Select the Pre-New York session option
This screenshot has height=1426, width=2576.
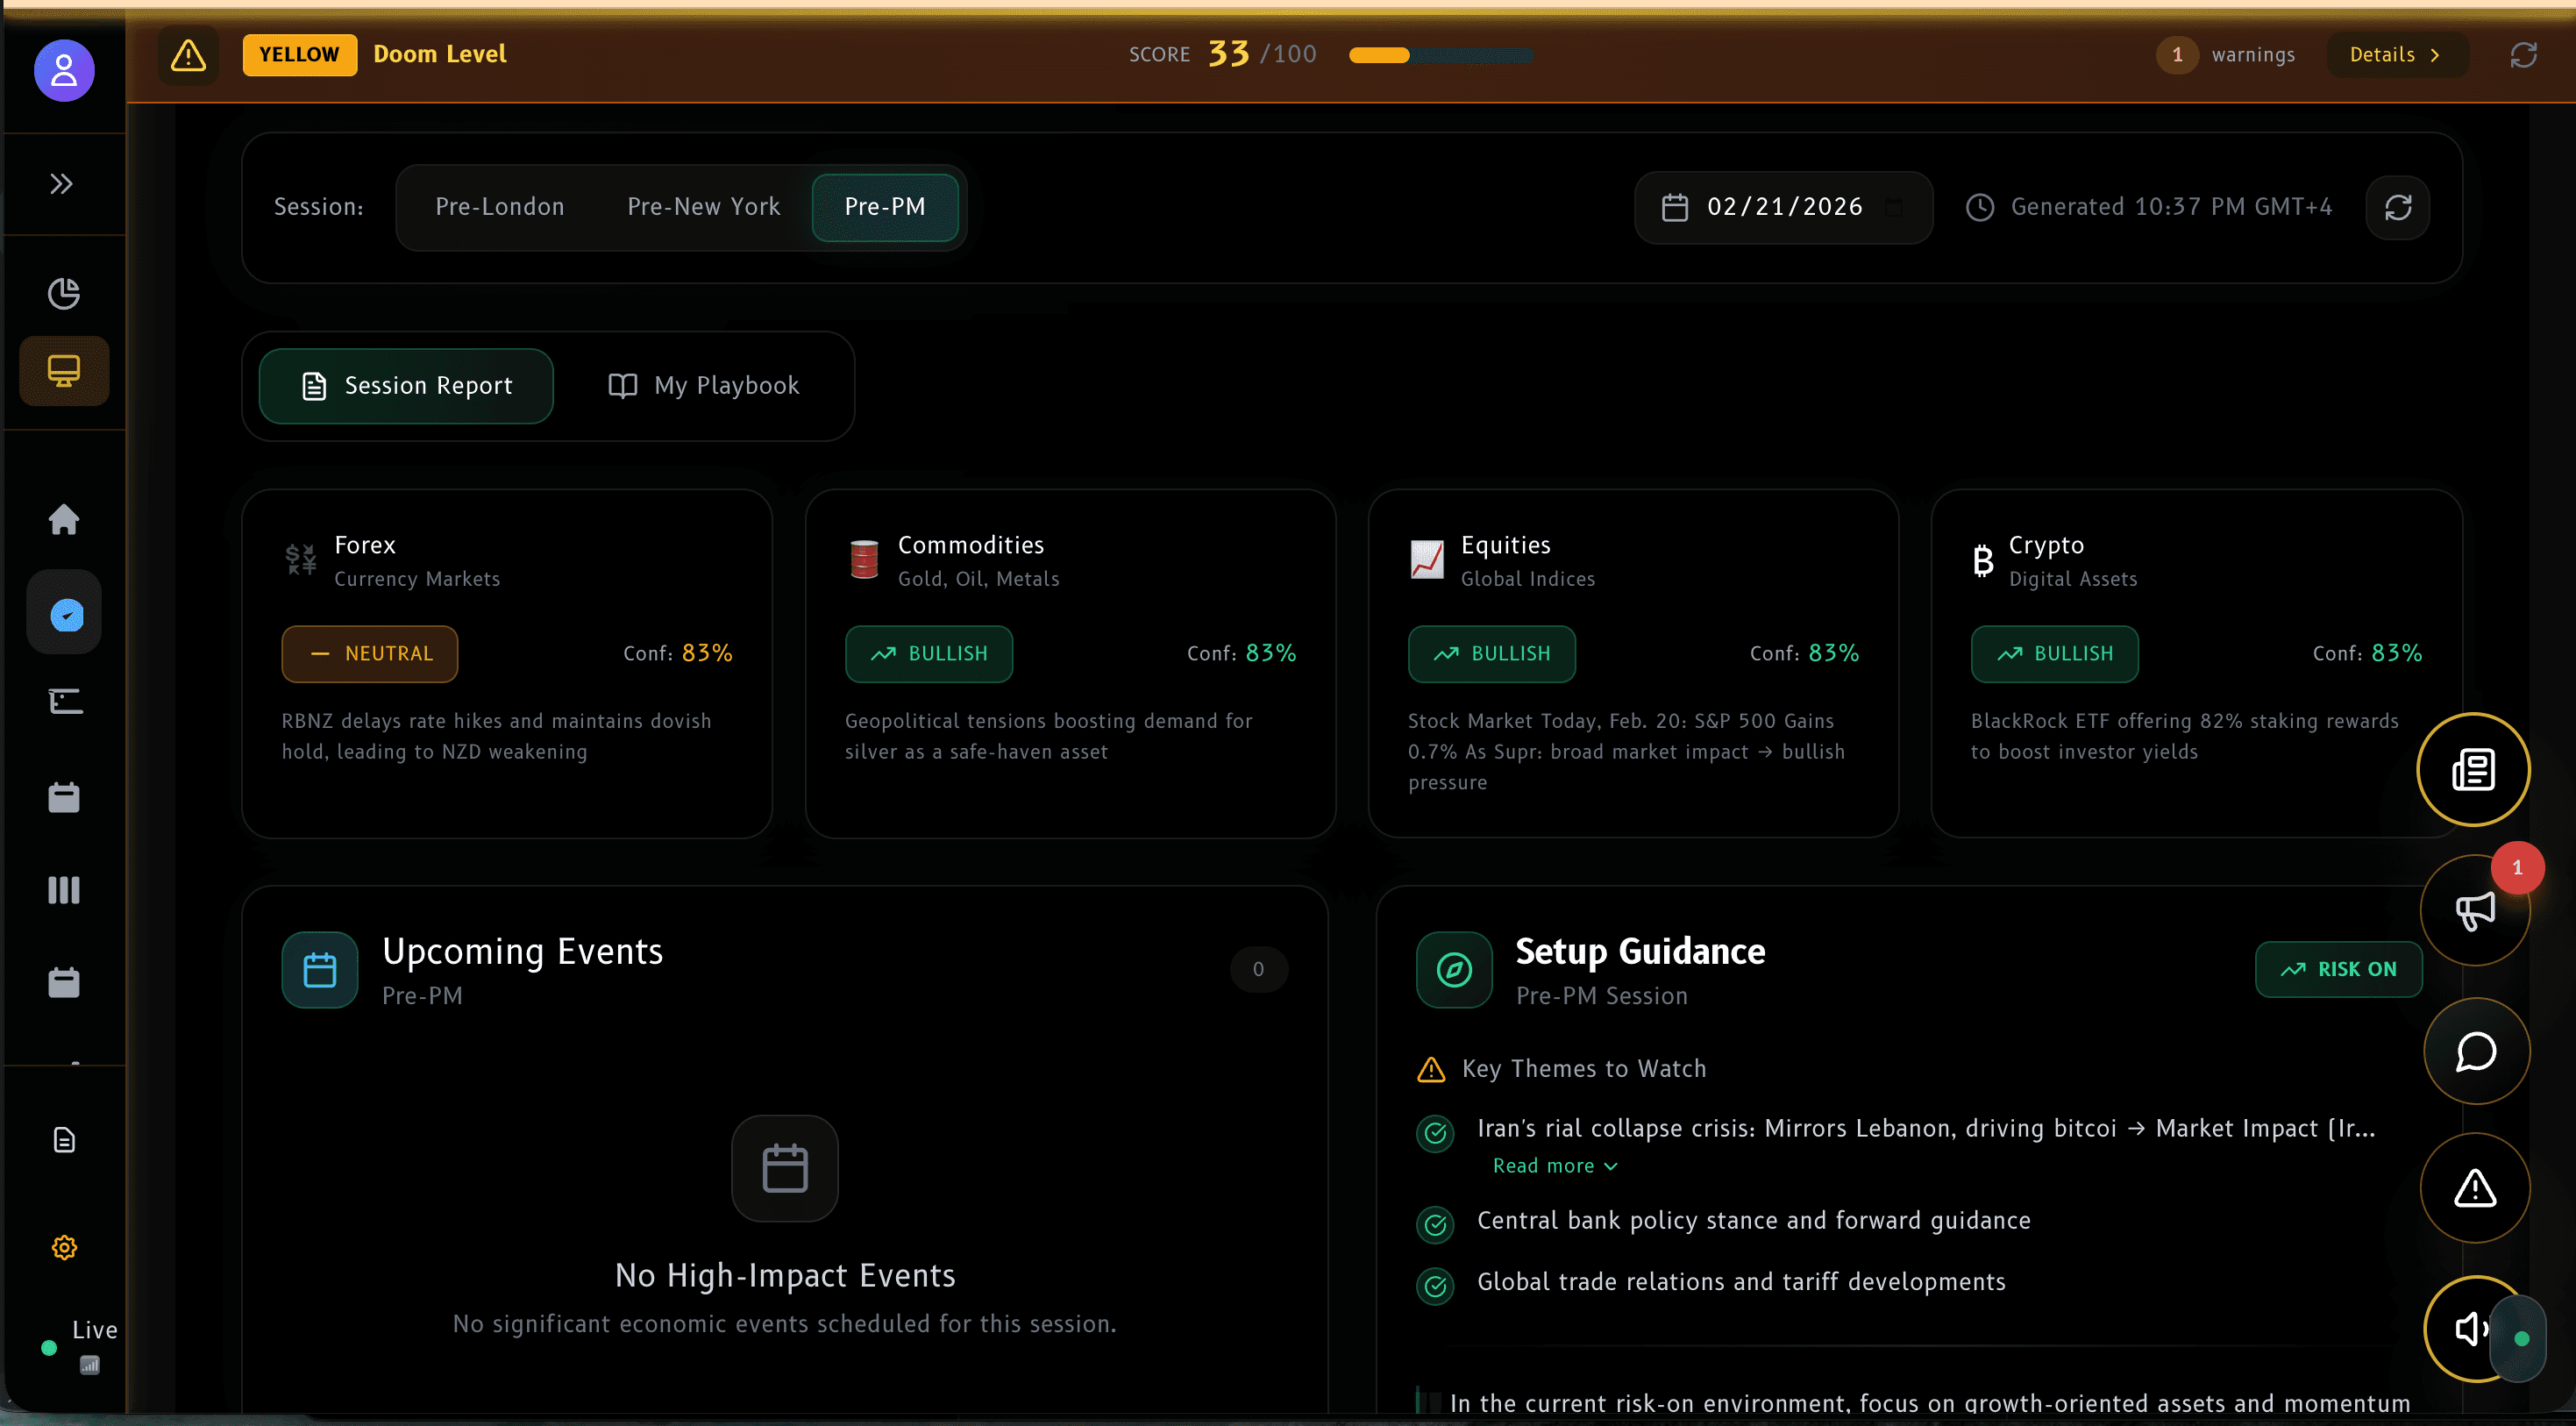click(703, 206)
